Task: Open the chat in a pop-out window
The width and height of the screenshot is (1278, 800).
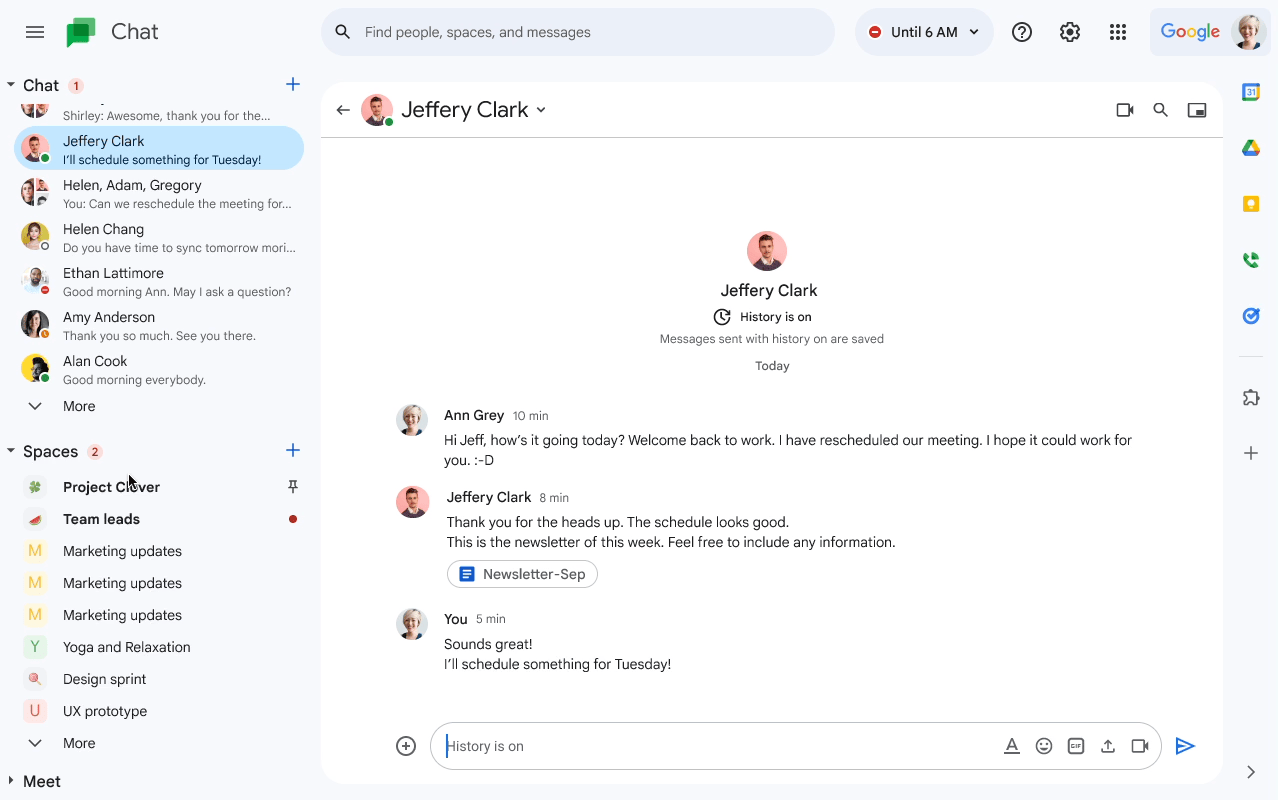Action: tap(1196, 110)
